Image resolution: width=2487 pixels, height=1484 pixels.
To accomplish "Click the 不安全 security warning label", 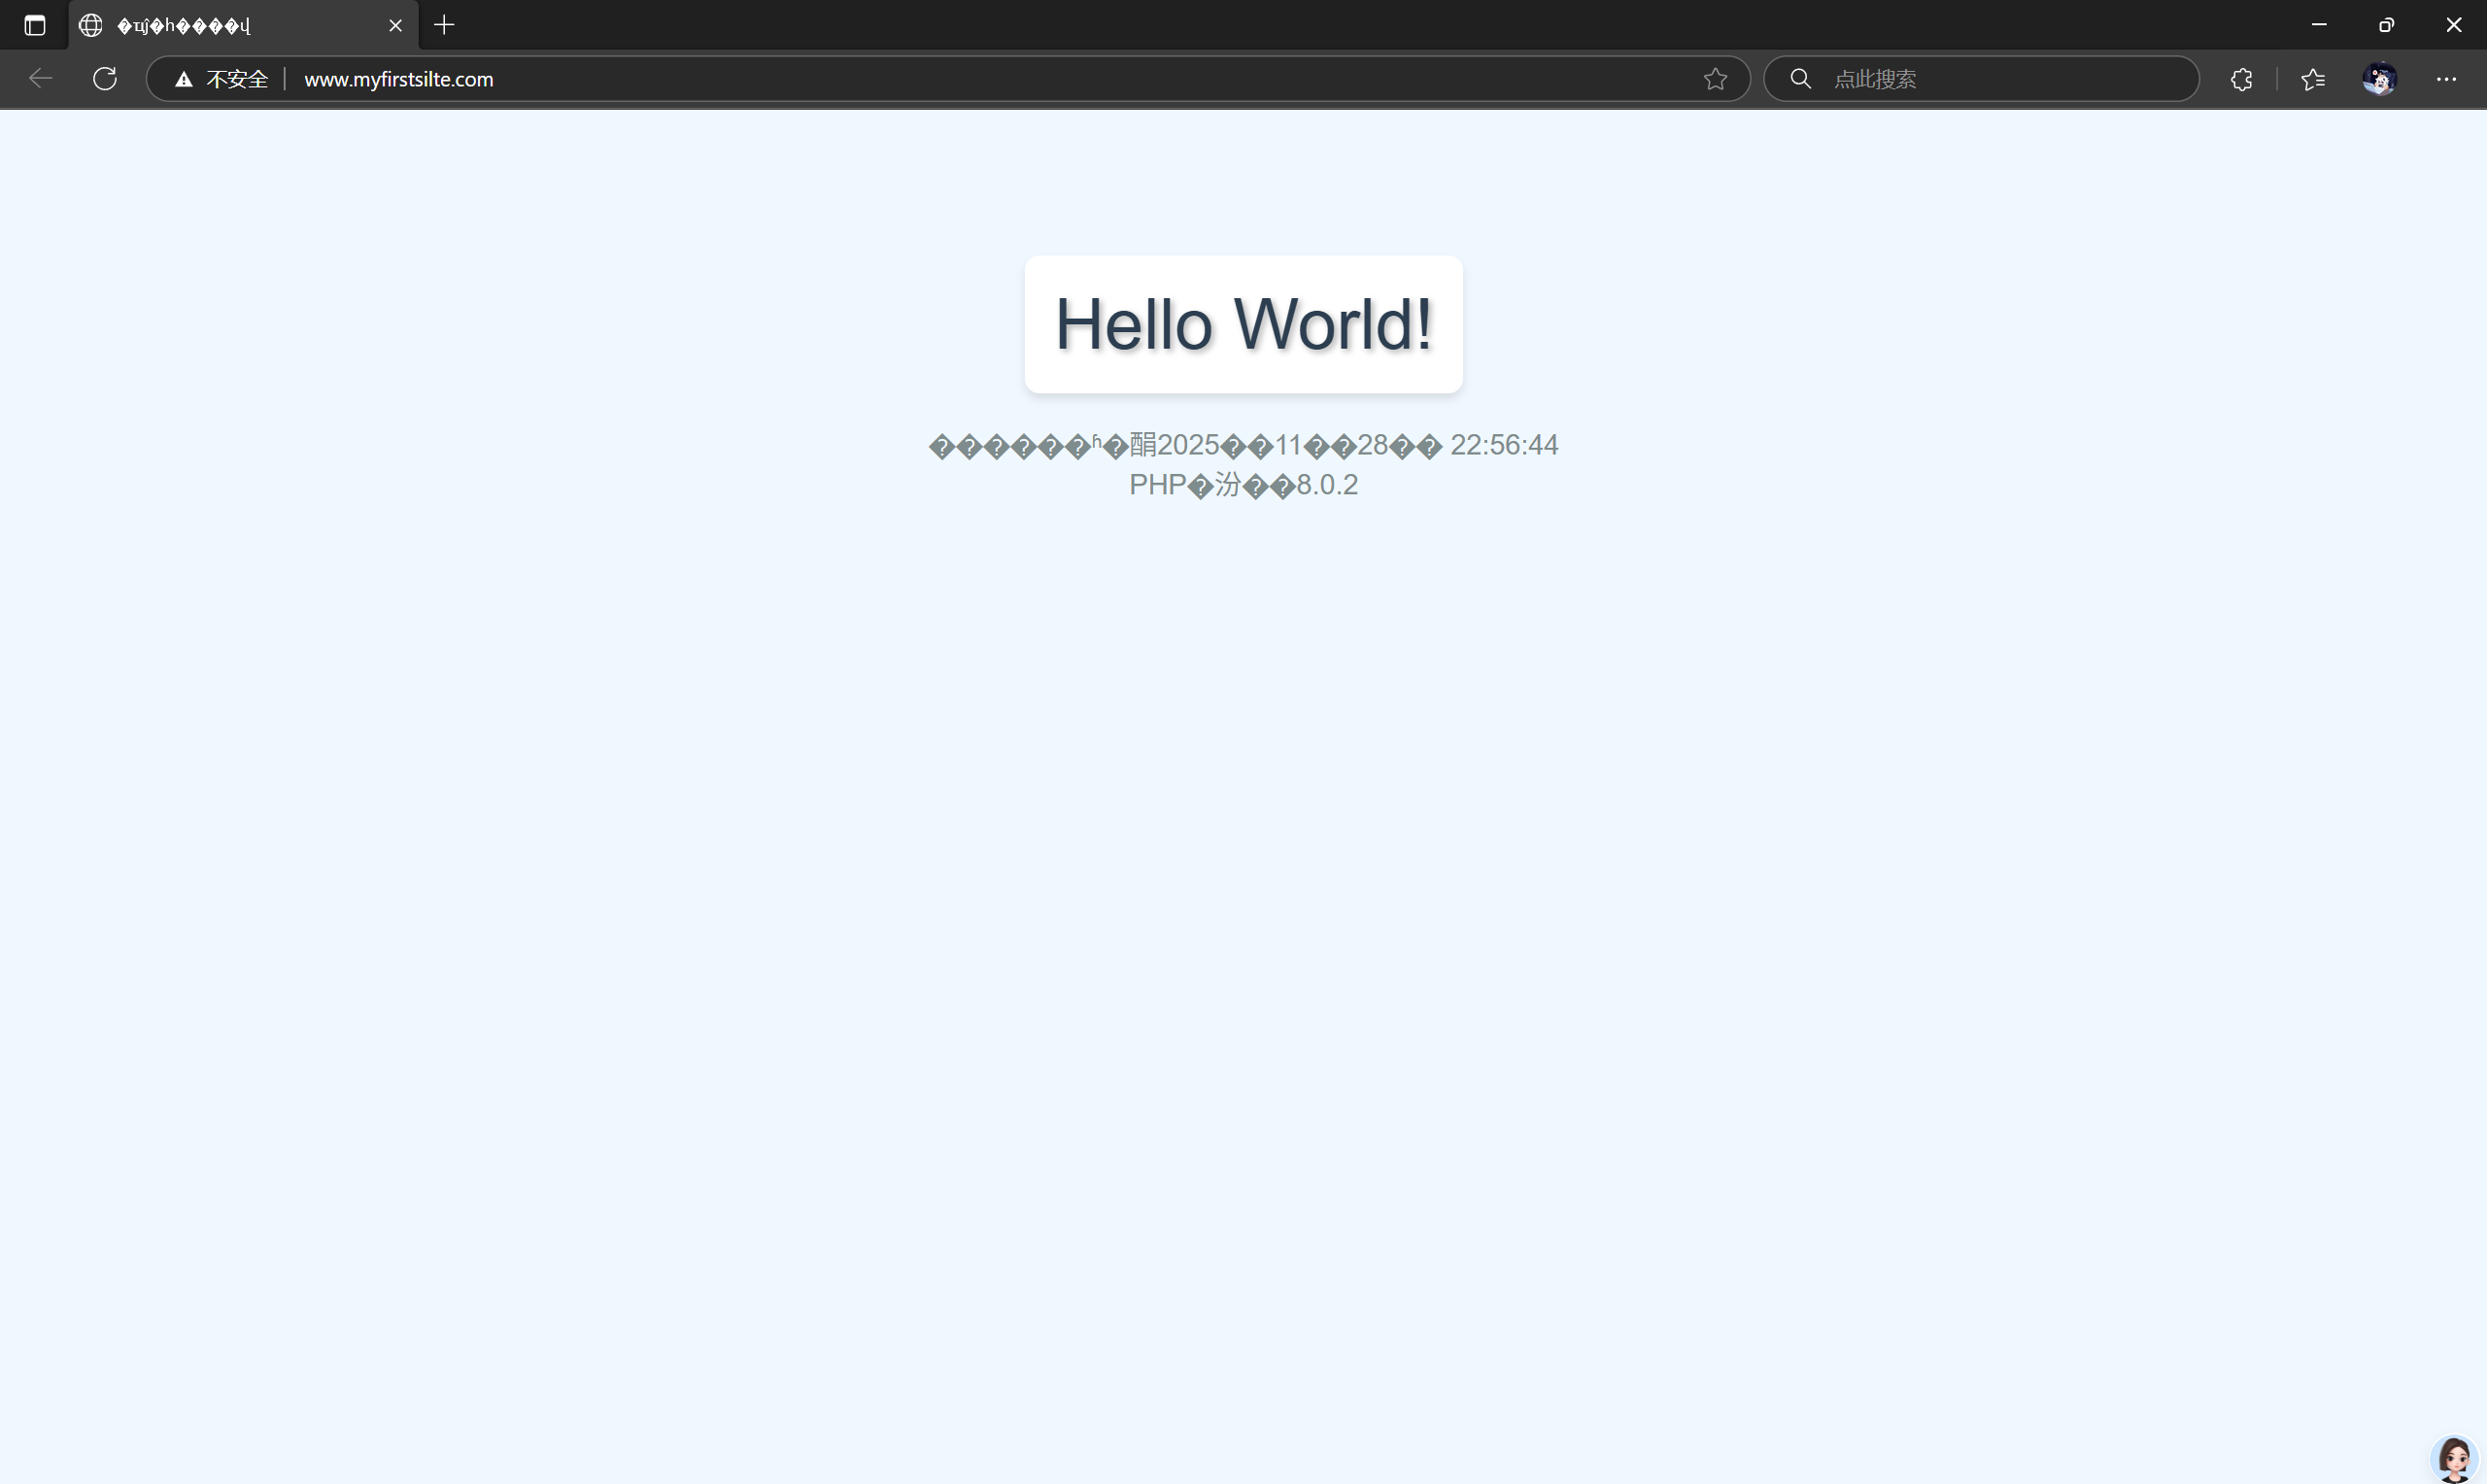I will [236, 79].
